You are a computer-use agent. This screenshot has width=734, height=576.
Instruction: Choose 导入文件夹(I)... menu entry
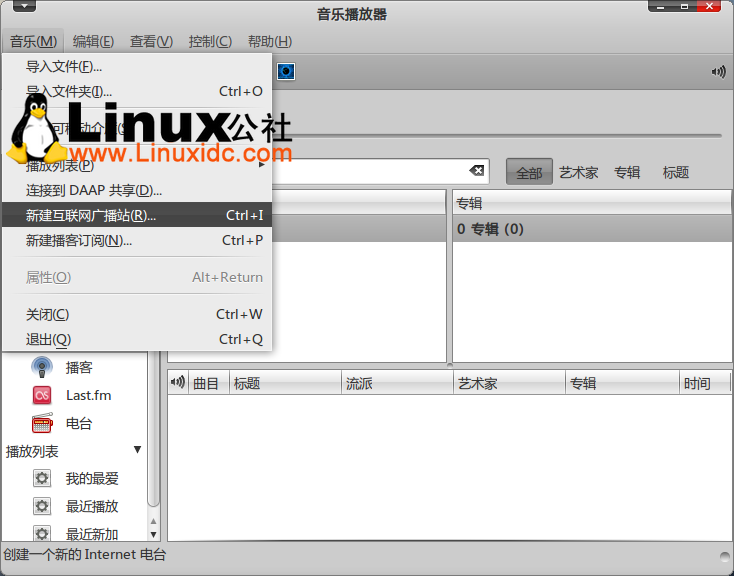(x=137, y=91)
